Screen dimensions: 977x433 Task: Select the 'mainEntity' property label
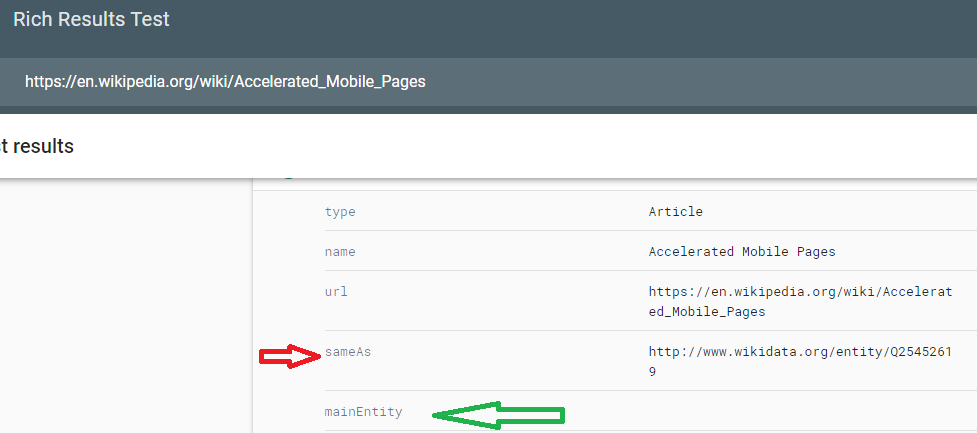pos(363,412)
